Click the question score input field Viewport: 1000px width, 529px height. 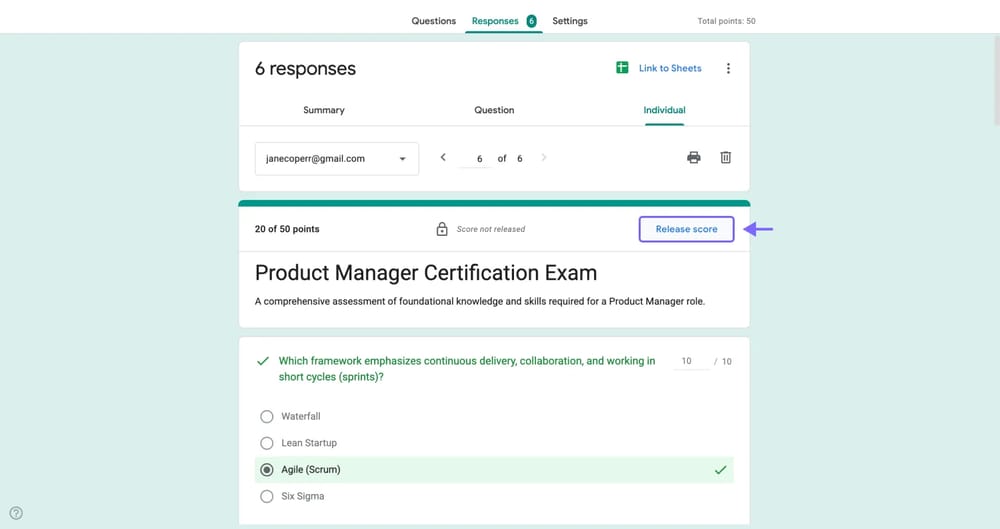coord(689,361)
